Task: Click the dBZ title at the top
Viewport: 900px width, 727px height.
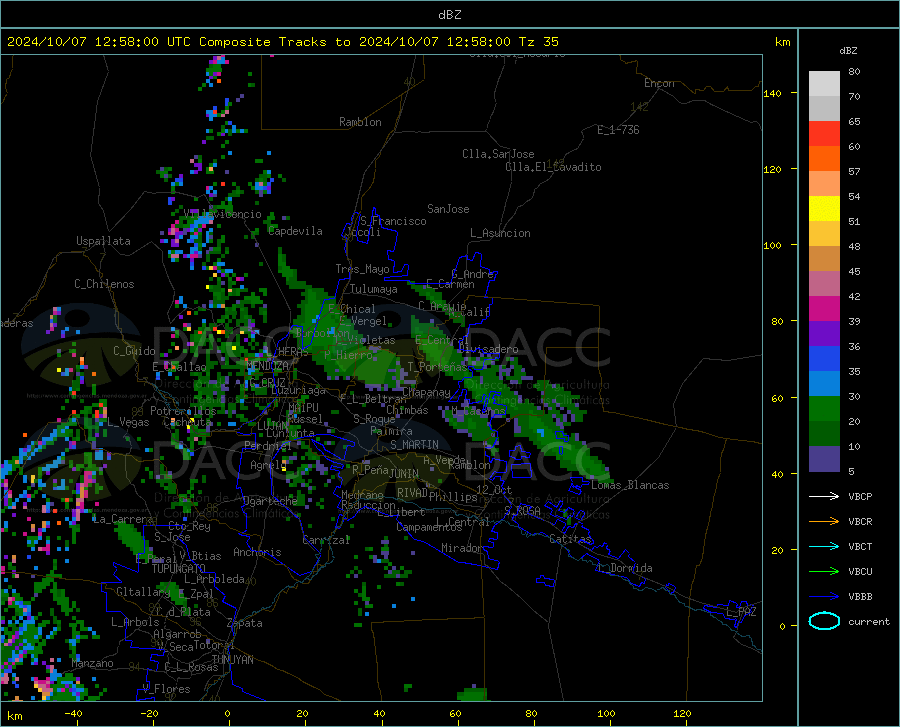Action: (x=449, y=15)
